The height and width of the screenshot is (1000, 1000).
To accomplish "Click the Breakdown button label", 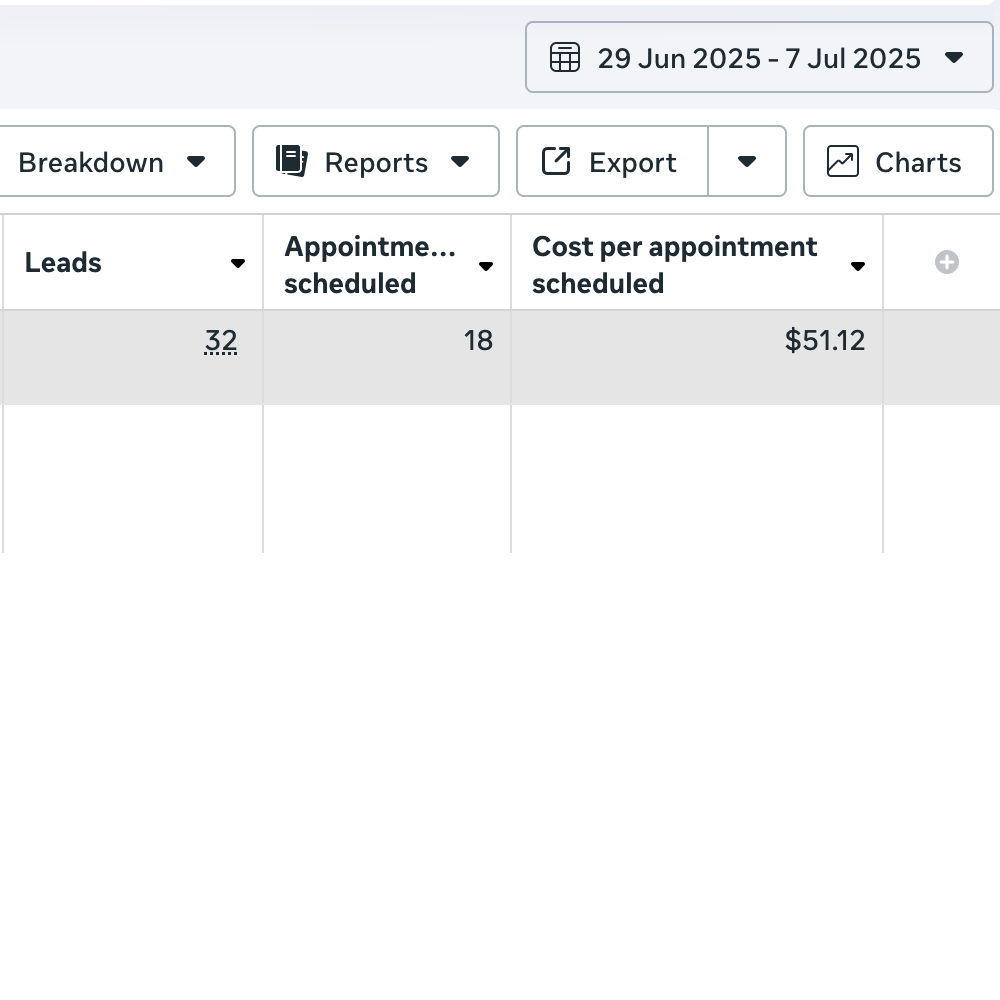I will (91, 162).
